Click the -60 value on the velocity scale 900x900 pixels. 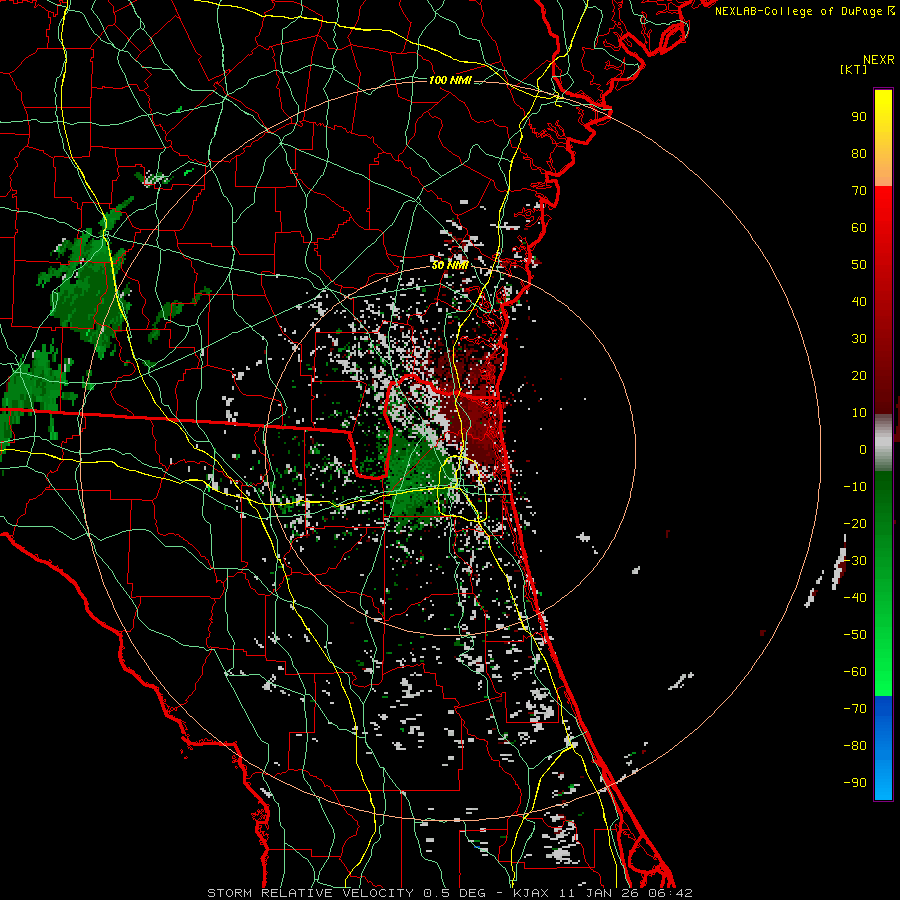(x=855, y=672)
